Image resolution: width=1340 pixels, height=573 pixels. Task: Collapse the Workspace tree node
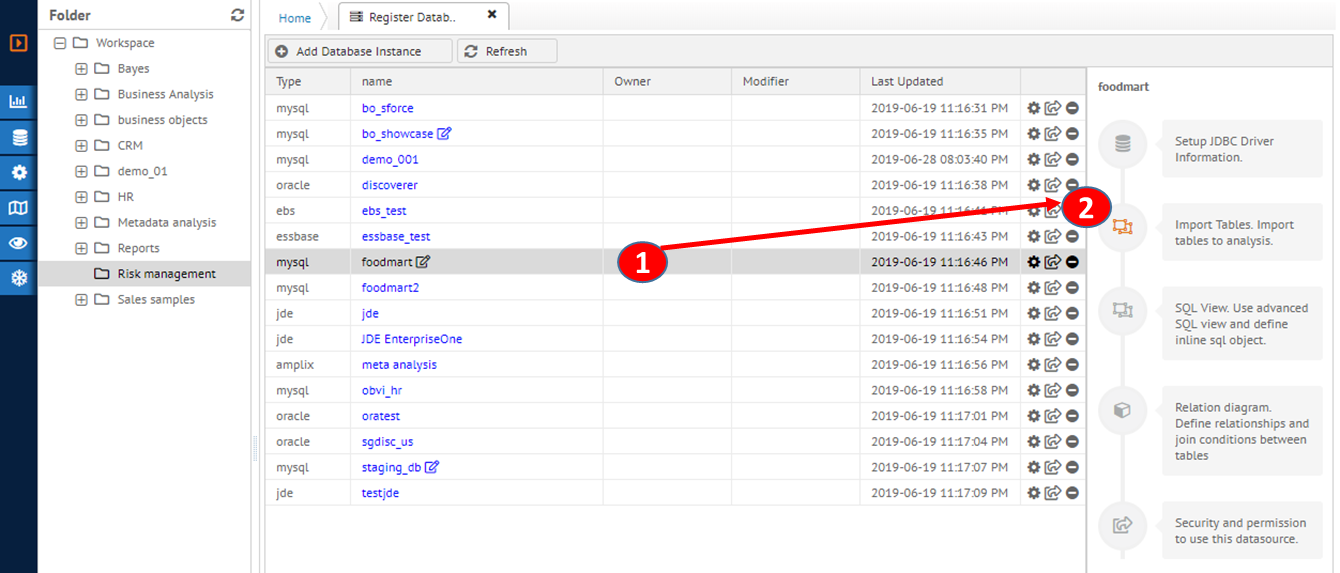[x=60, y=43]
